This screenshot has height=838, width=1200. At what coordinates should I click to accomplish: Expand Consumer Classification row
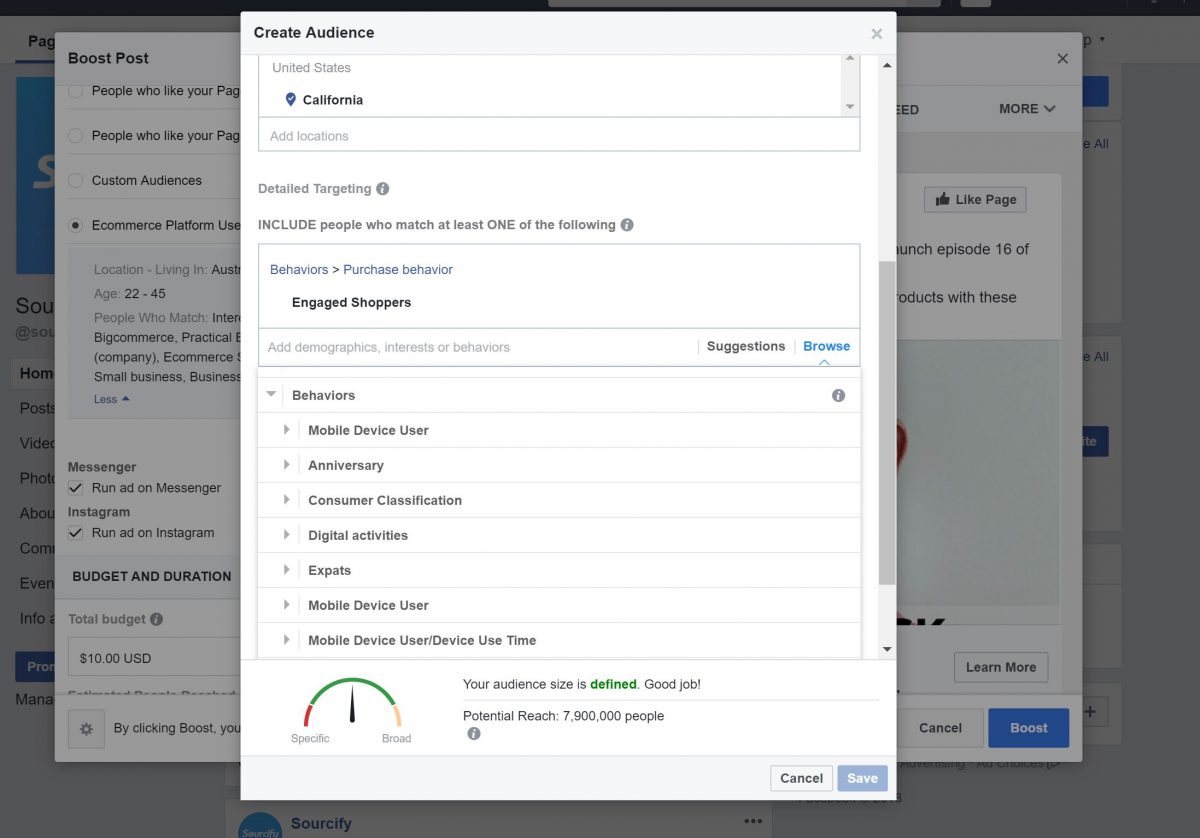(286, 500)
